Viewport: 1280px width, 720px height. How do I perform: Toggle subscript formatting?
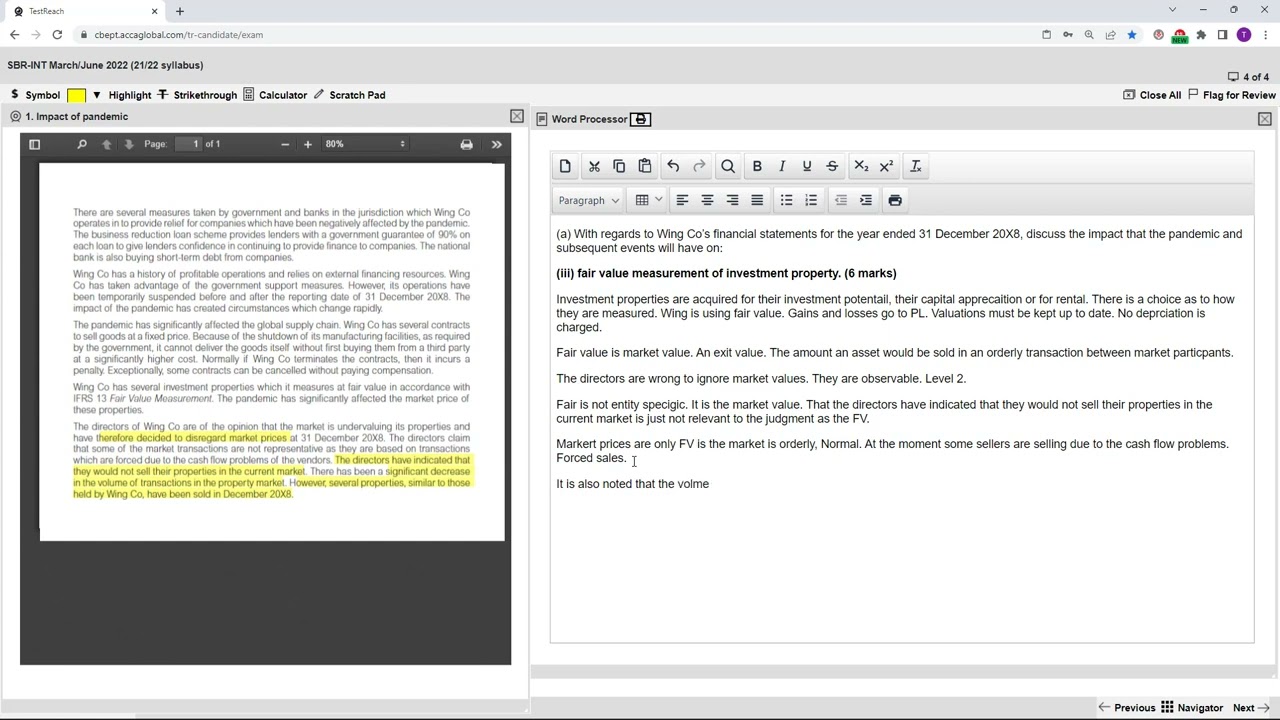click(861, 166)
